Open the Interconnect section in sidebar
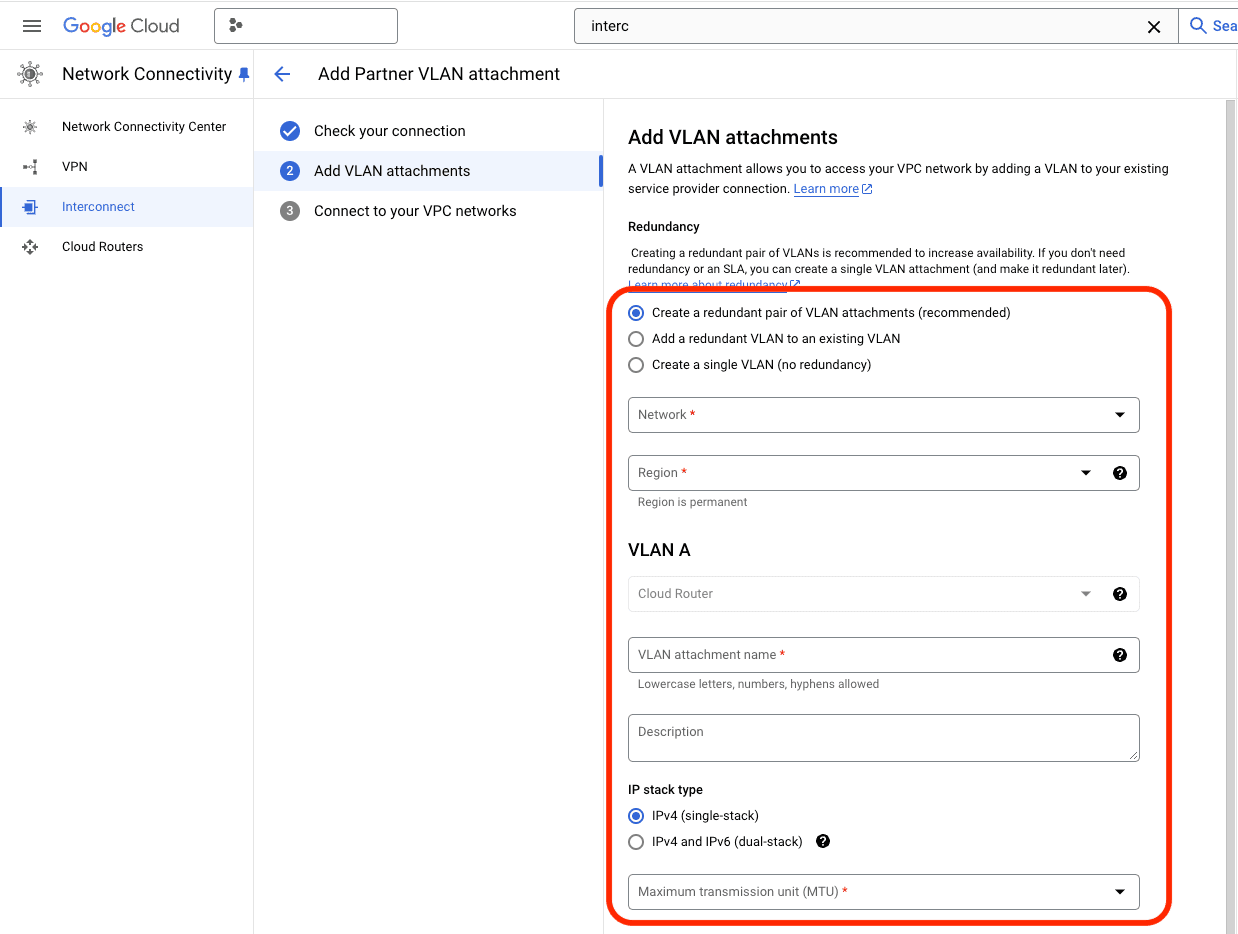 click(100, 206)
